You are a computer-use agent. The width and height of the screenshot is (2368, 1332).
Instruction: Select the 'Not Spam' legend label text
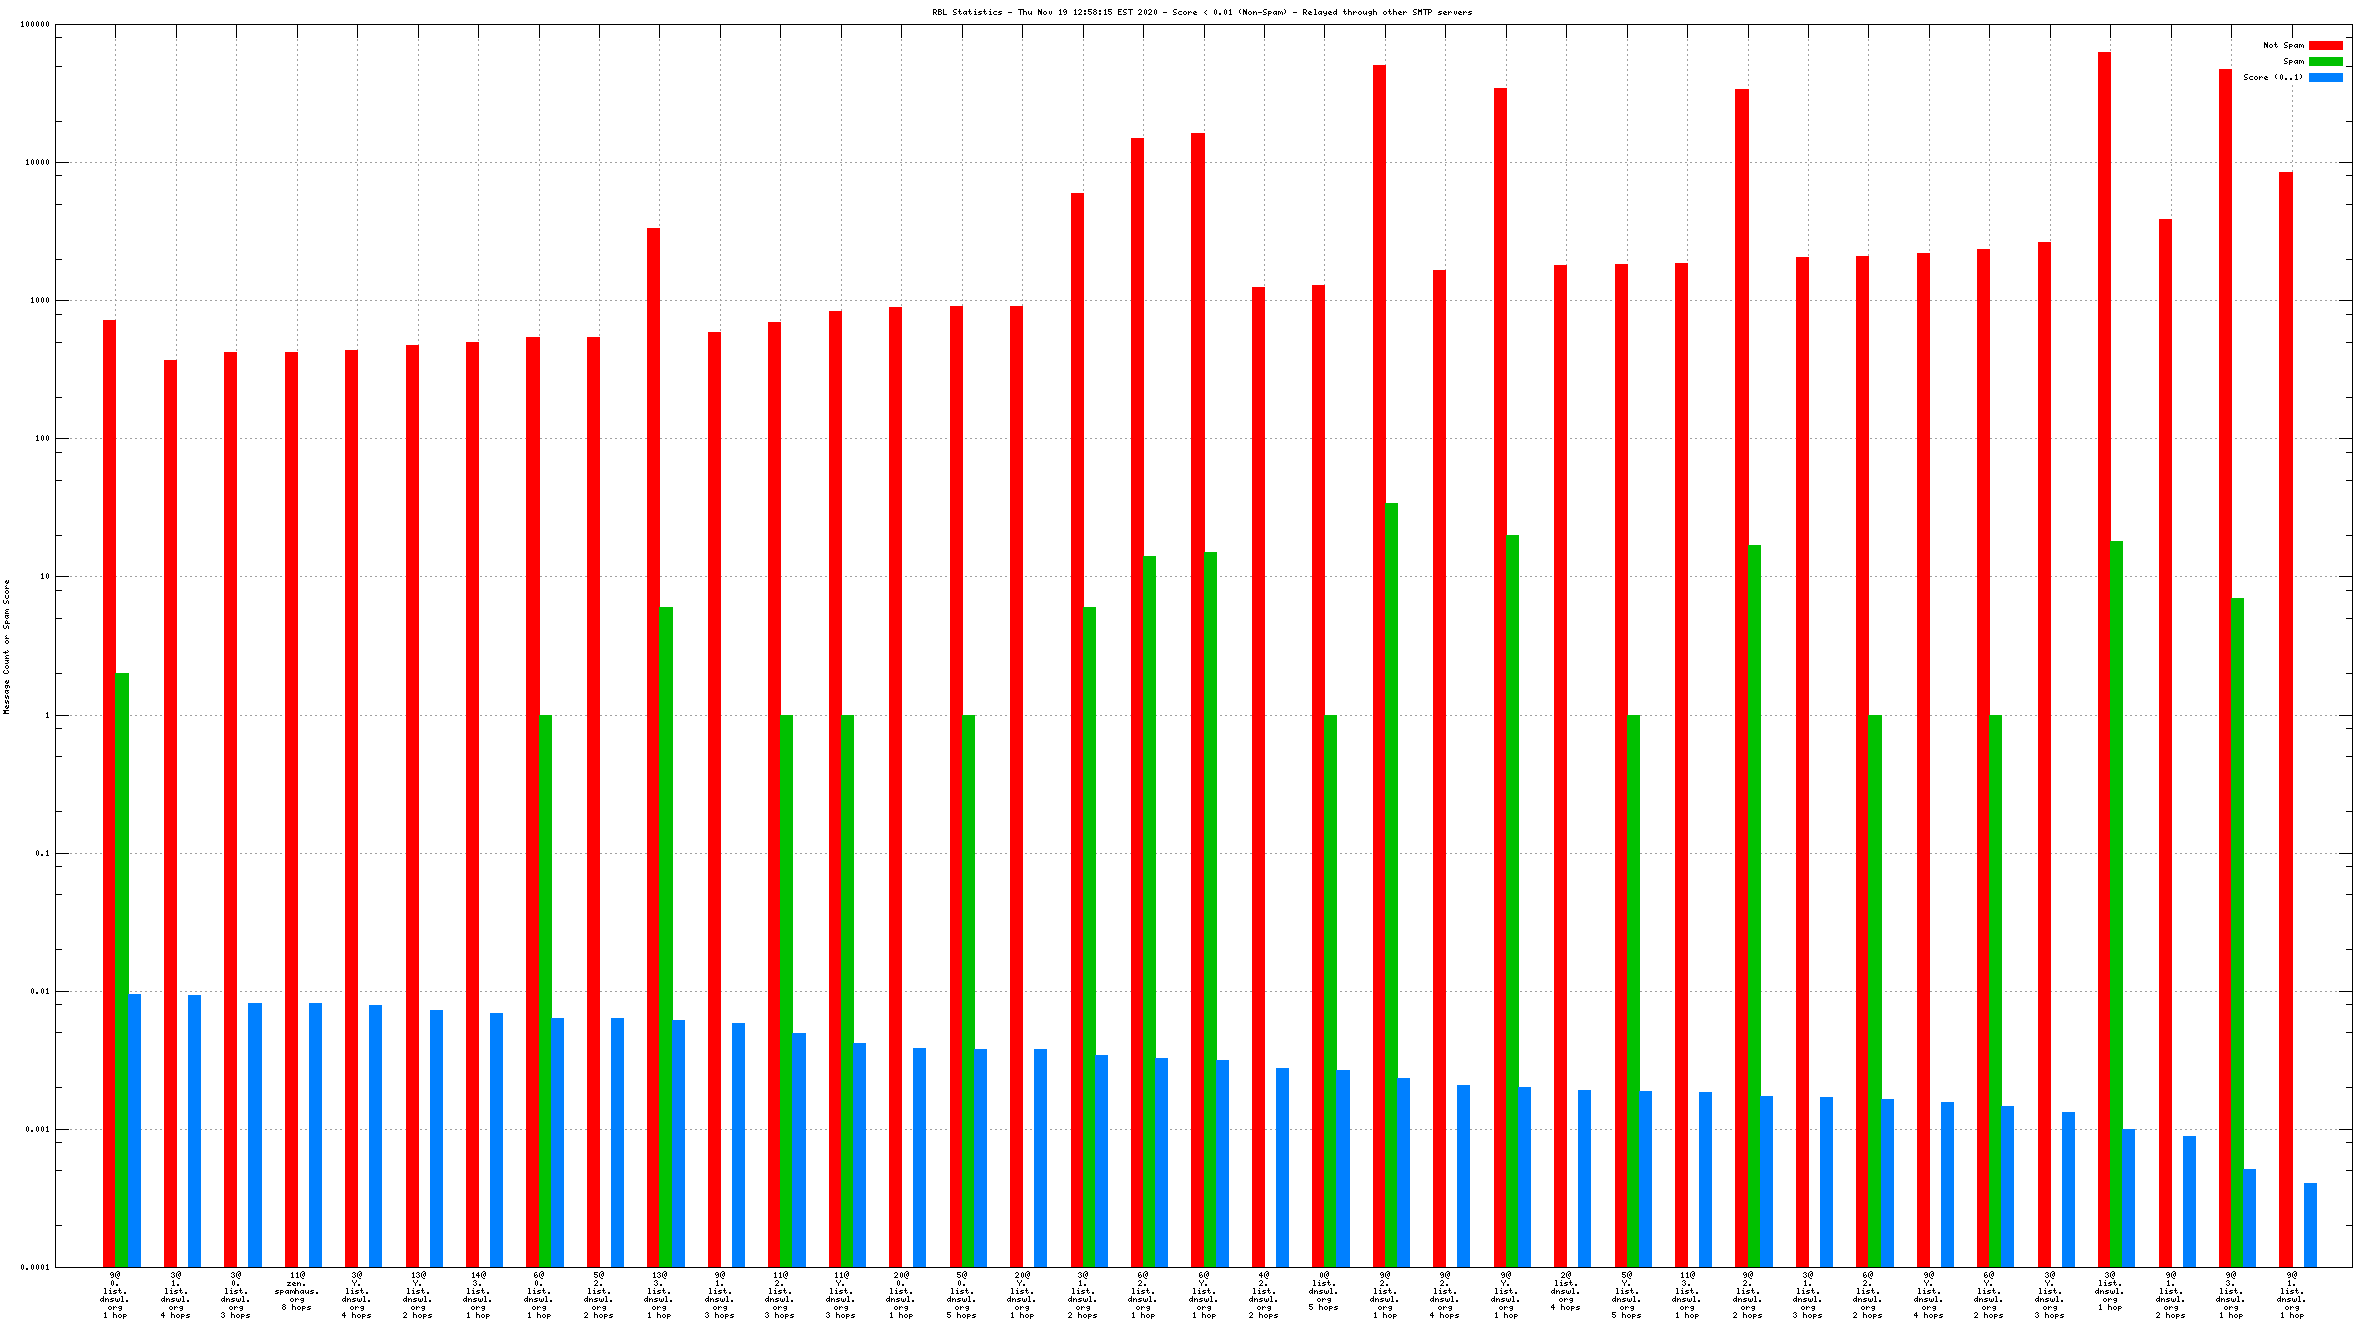click(x=2283, y=45)
